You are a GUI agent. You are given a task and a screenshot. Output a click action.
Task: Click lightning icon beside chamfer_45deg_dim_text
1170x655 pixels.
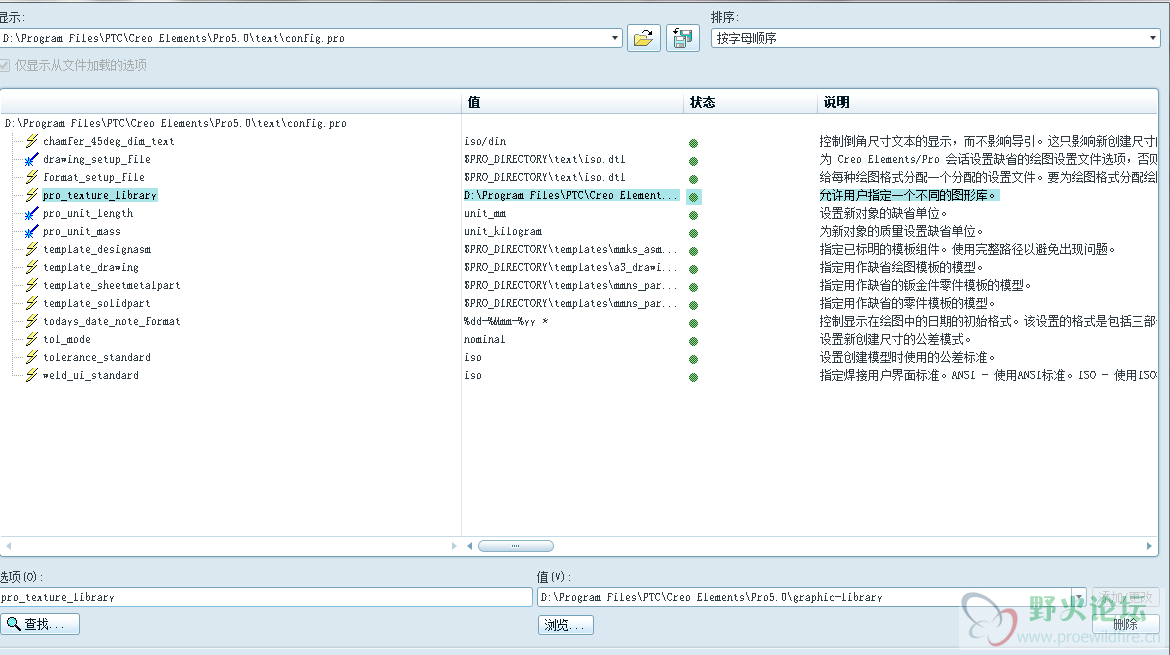click(31, 141)
